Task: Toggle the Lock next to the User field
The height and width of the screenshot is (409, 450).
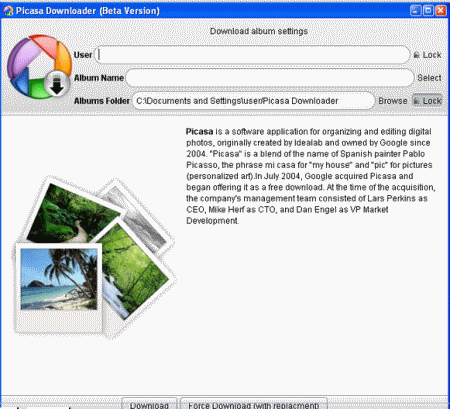Action: click(x=427, y=55)
